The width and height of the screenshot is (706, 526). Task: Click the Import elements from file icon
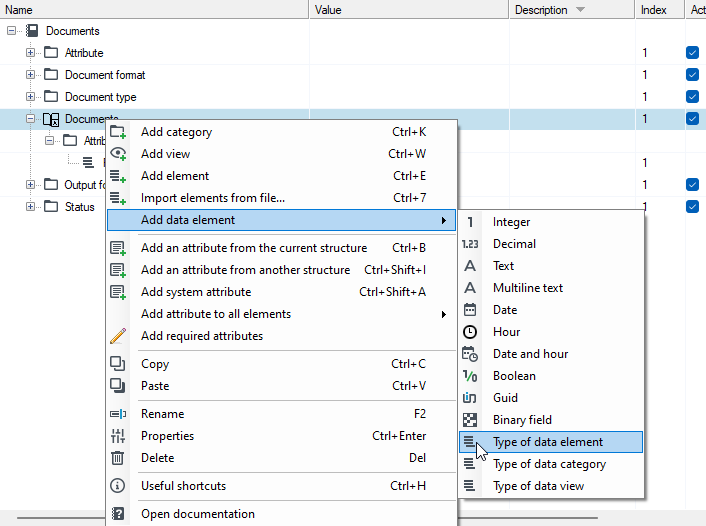pos(118,198)
